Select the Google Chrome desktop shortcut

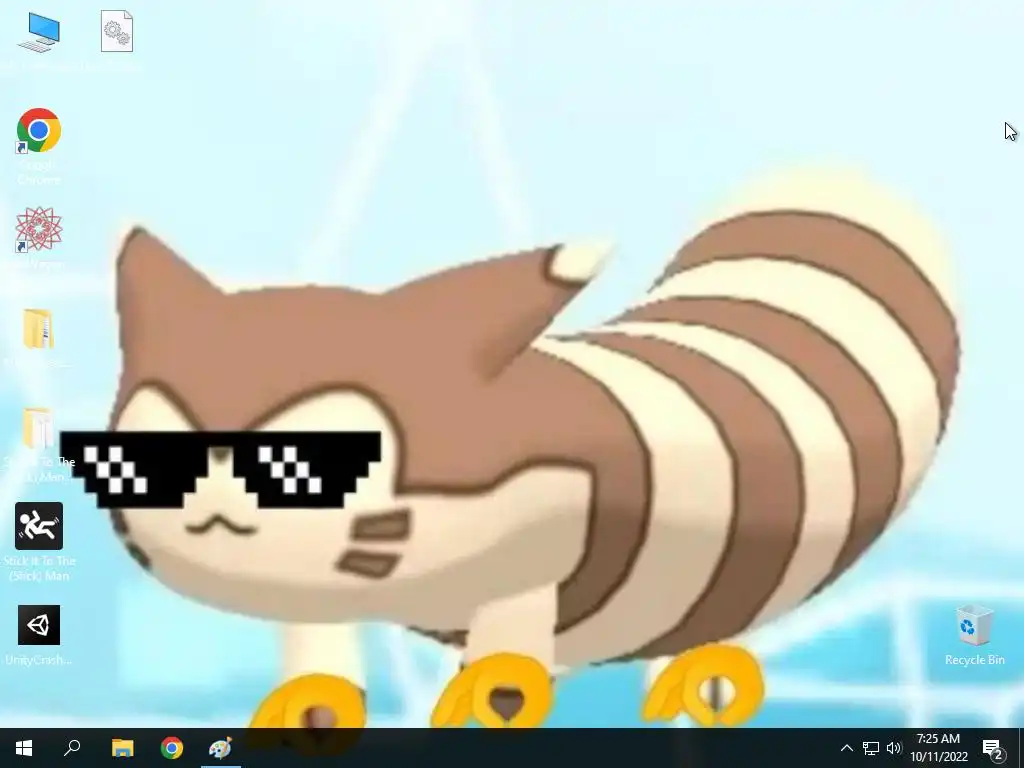(x=39, y=131)
